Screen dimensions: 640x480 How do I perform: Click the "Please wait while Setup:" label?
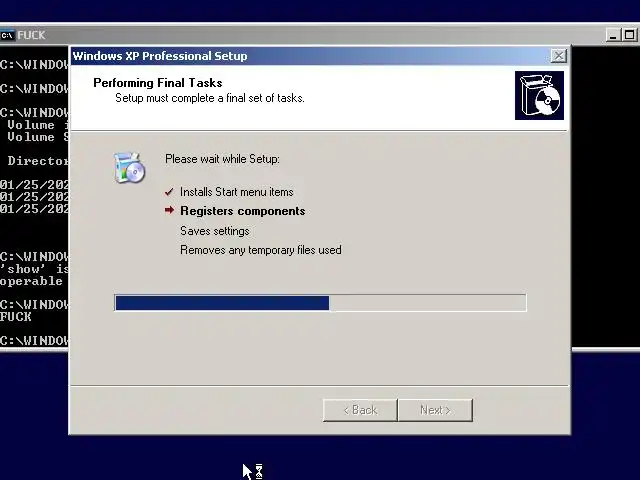(x=222, y=159)
